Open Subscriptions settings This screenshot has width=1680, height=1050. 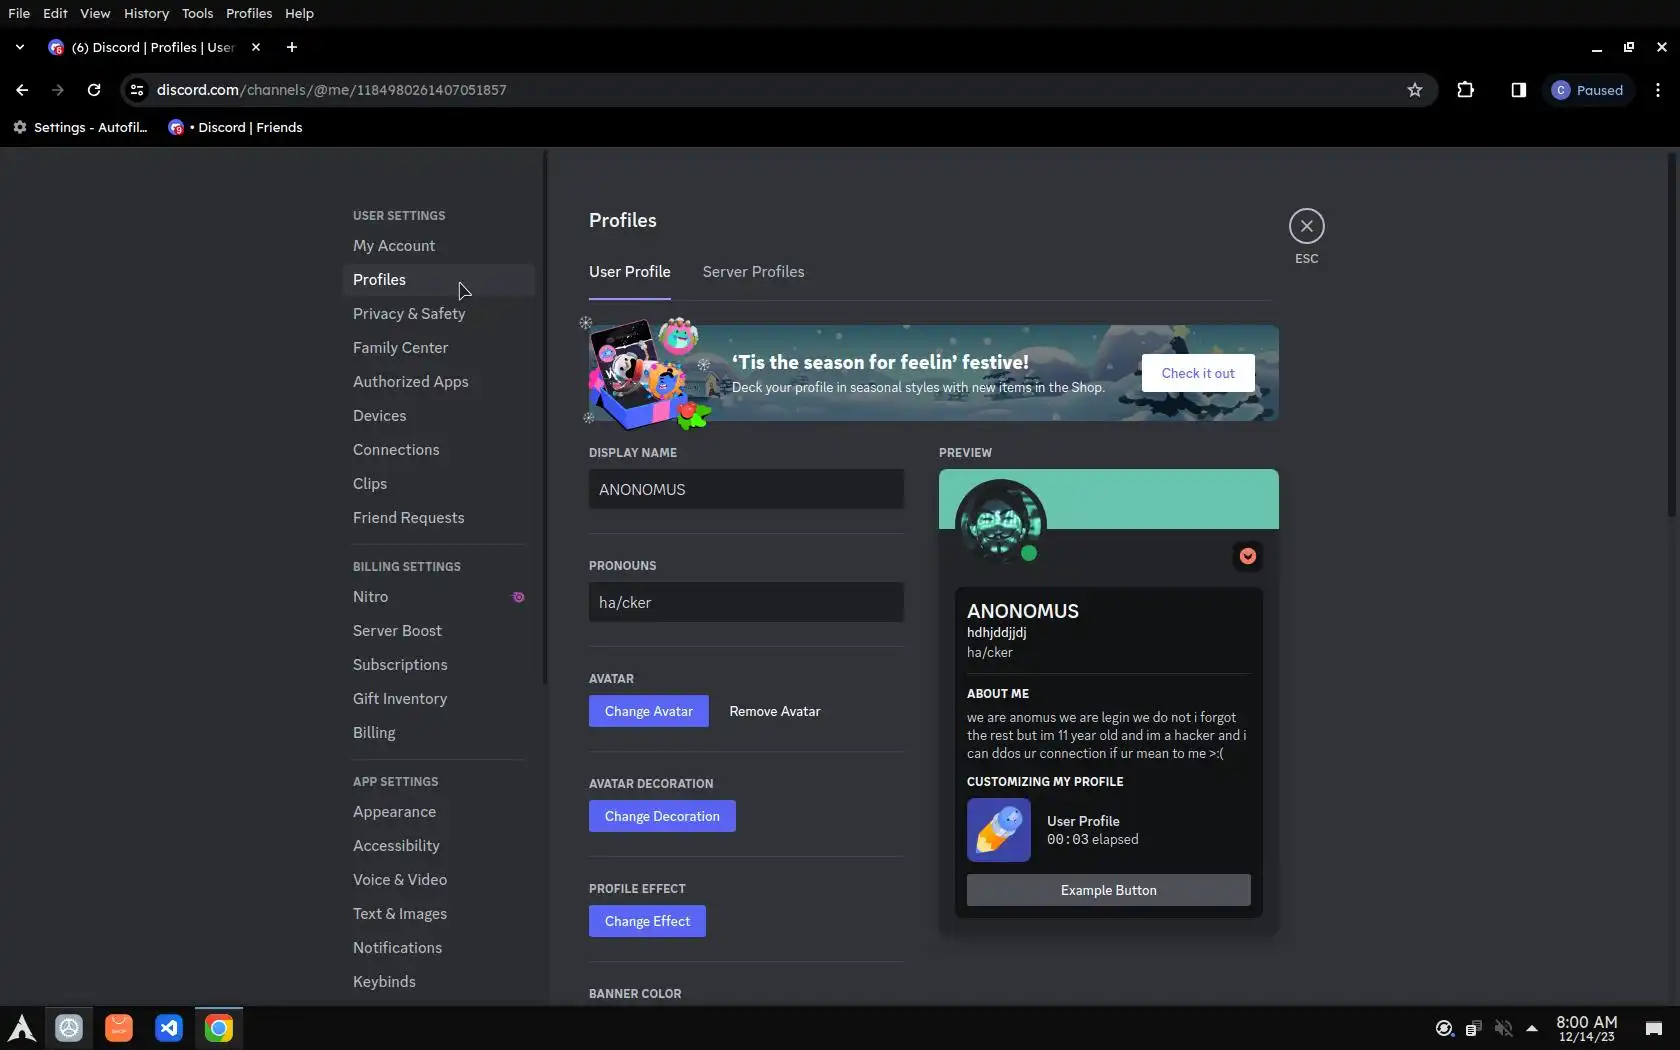click(x=438, y=665)
